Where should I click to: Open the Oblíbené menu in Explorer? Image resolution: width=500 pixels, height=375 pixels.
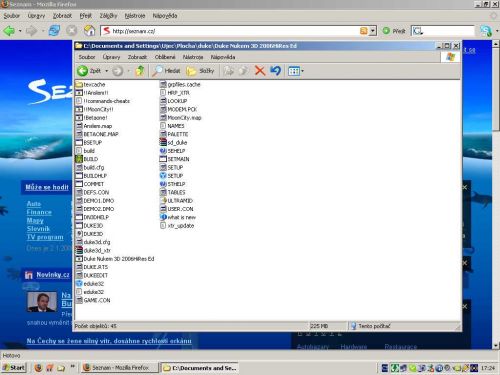165,57
